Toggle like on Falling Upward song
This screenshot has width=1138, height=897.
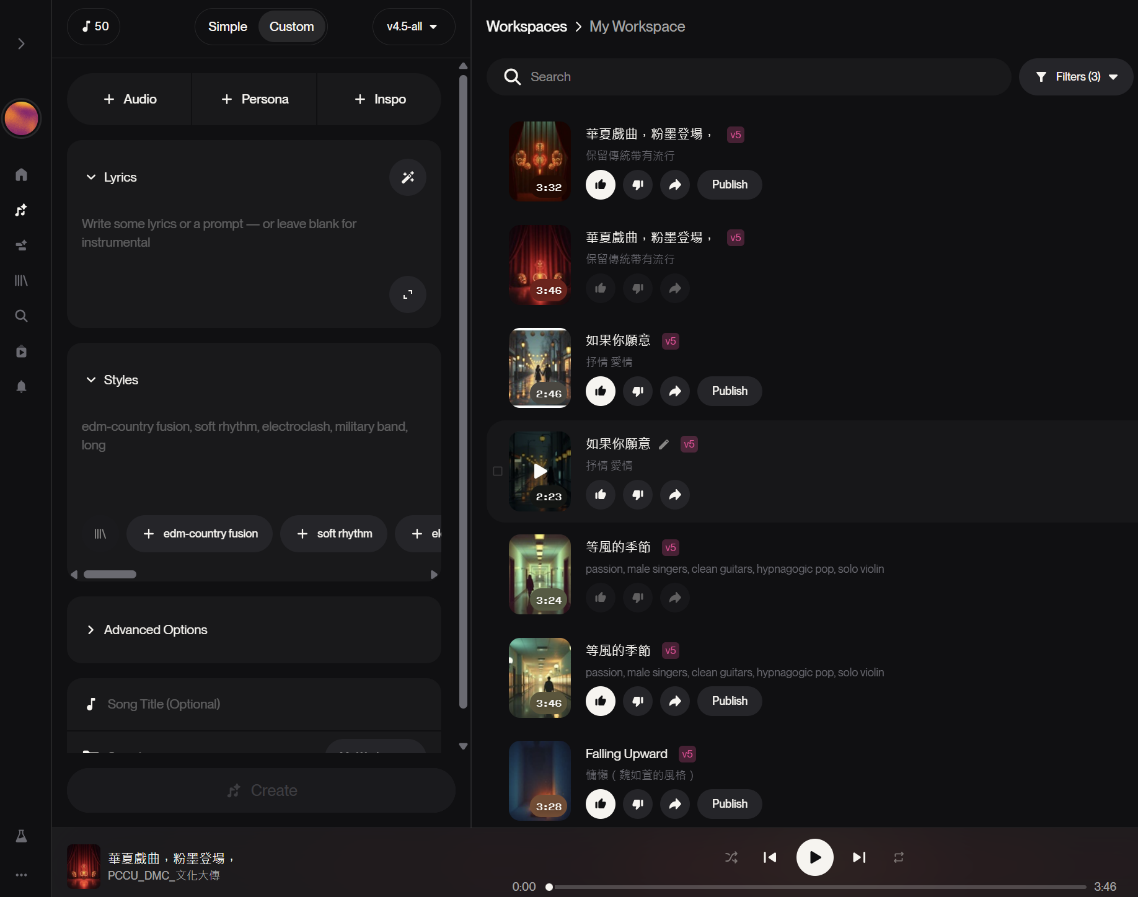click(x=600, y=804)
